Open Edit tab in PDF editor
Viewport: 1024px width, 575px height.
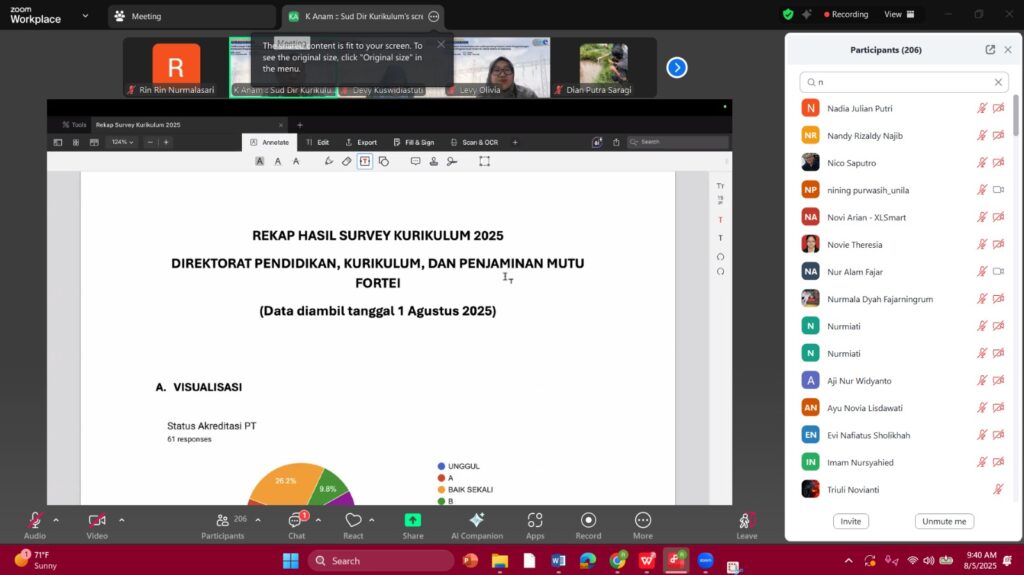pos(317,142)
